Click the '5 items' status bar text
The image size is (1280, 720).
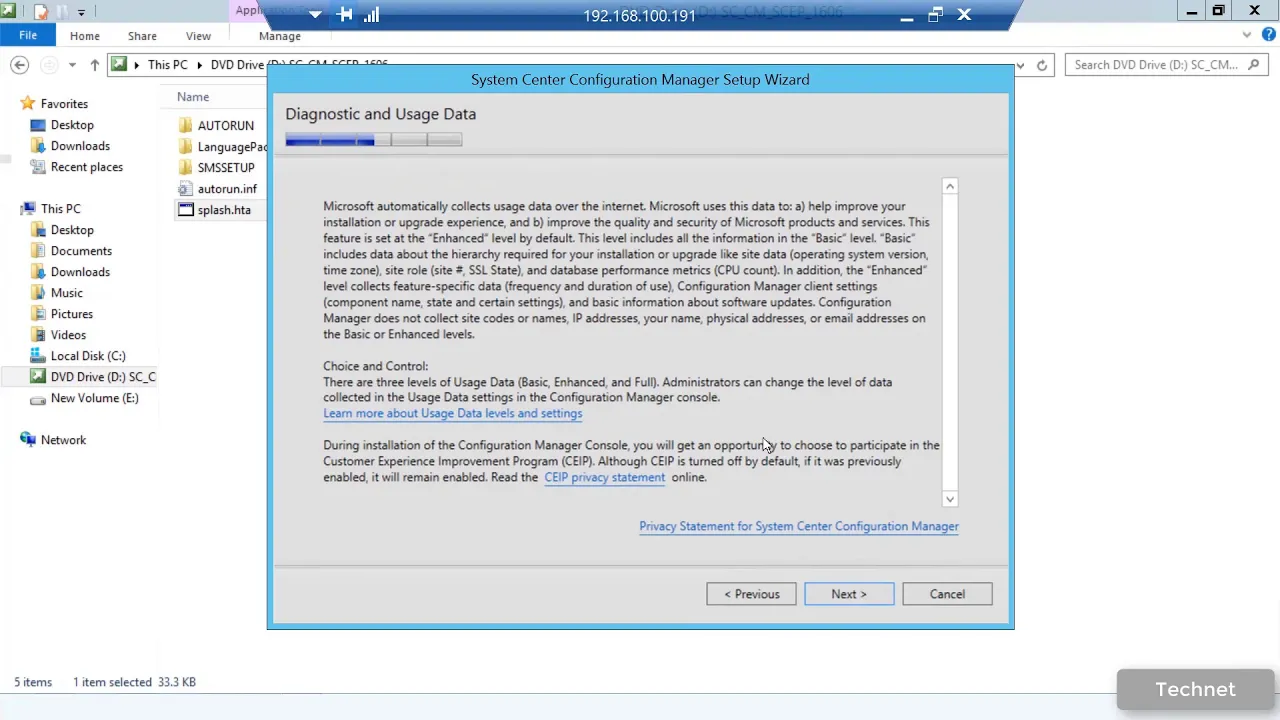coord(33,682)
